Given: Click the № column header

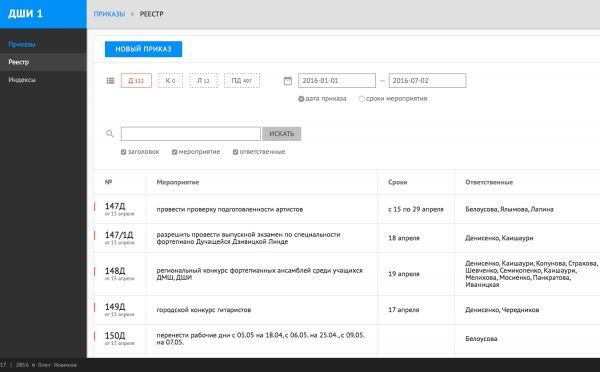Looking at the screenshot, I should [x=109, y=182].
